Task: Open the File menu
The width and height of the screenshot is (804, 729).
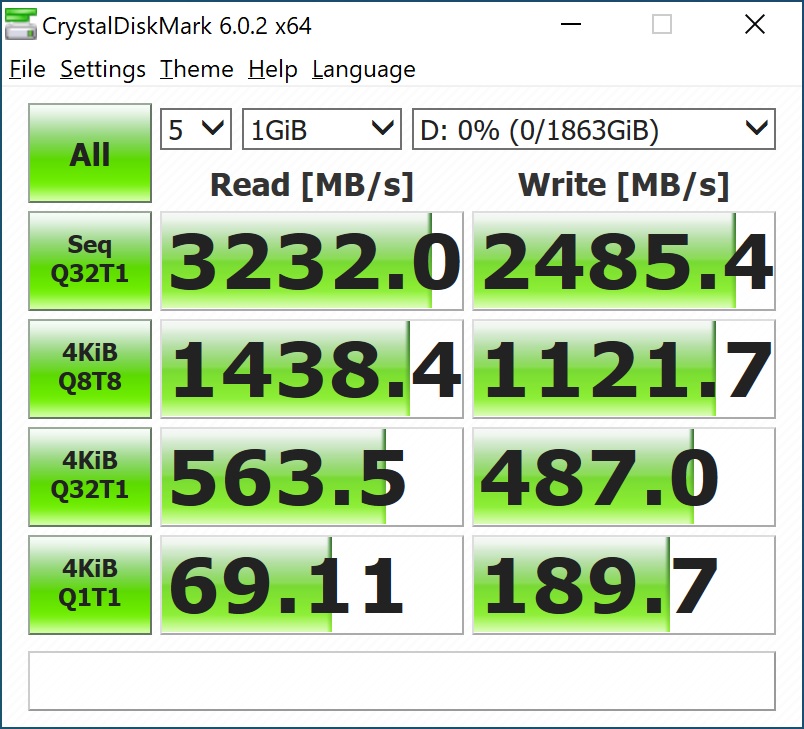Action: click(27, 70)
